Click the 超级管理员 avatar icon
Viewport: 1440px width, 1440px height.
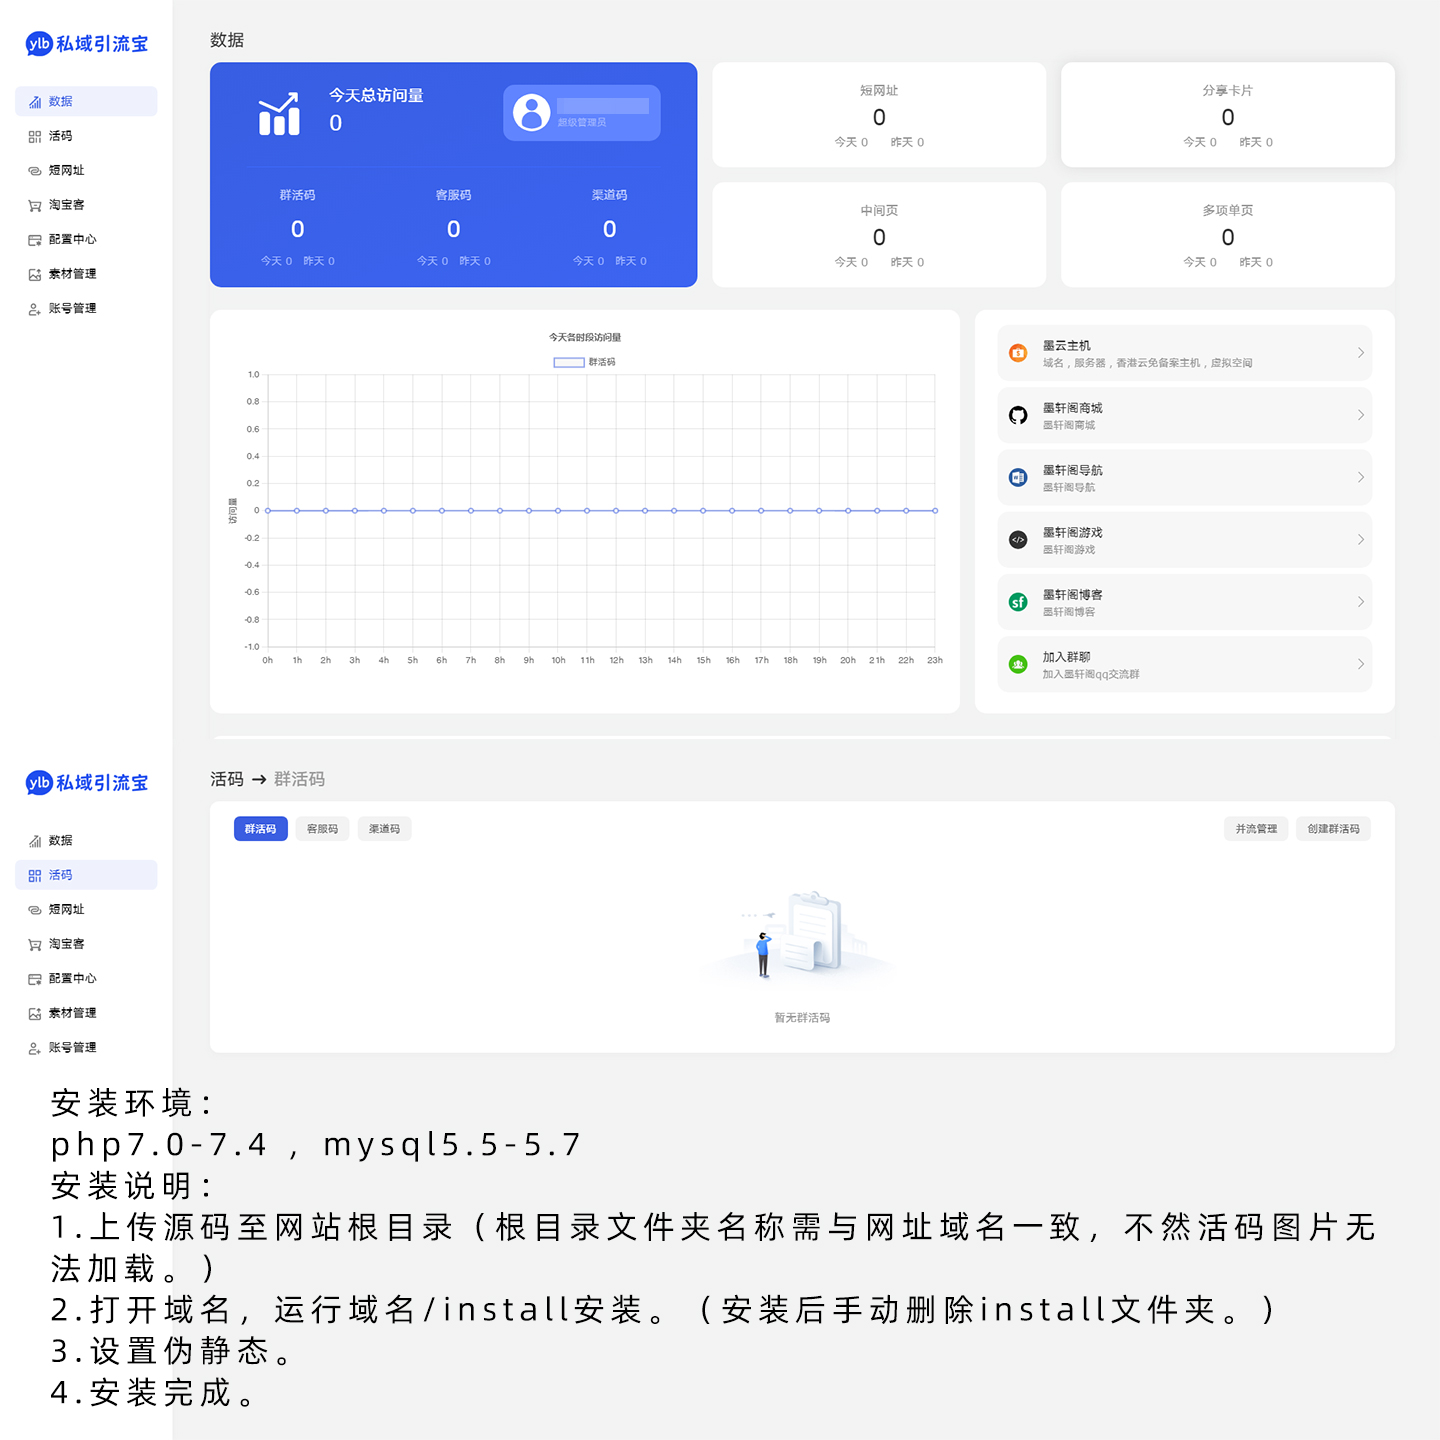click(530, 112)
